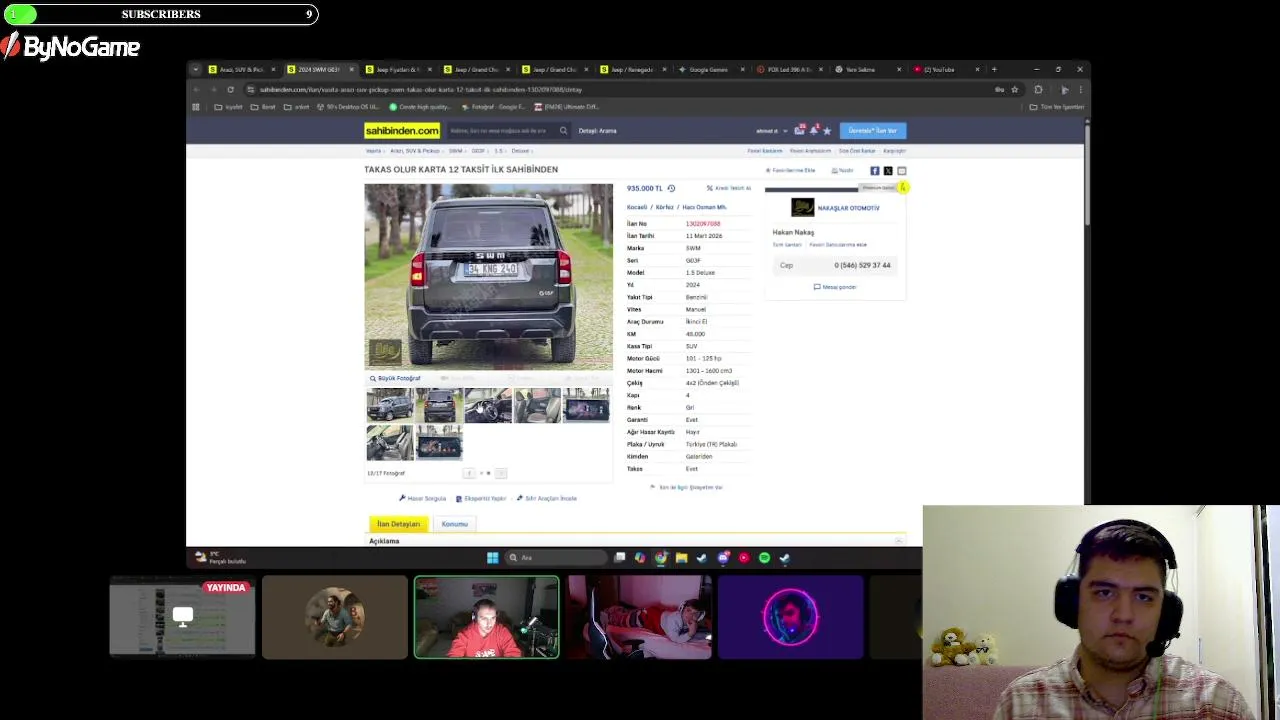
Task: Click the site search input field
Action: 500,131
